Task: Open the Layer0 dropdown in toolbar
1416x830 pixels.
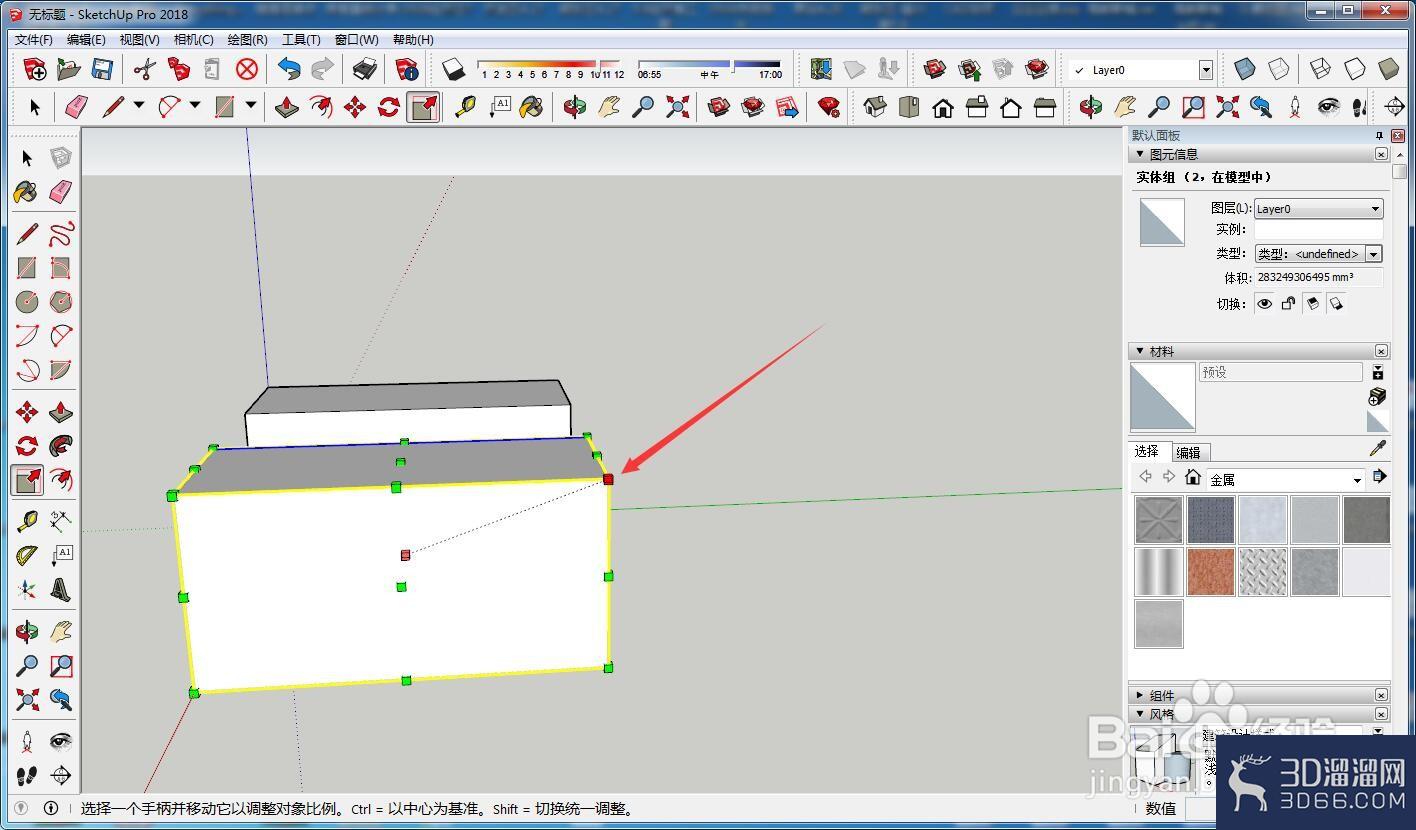Action: point(1205,70)
